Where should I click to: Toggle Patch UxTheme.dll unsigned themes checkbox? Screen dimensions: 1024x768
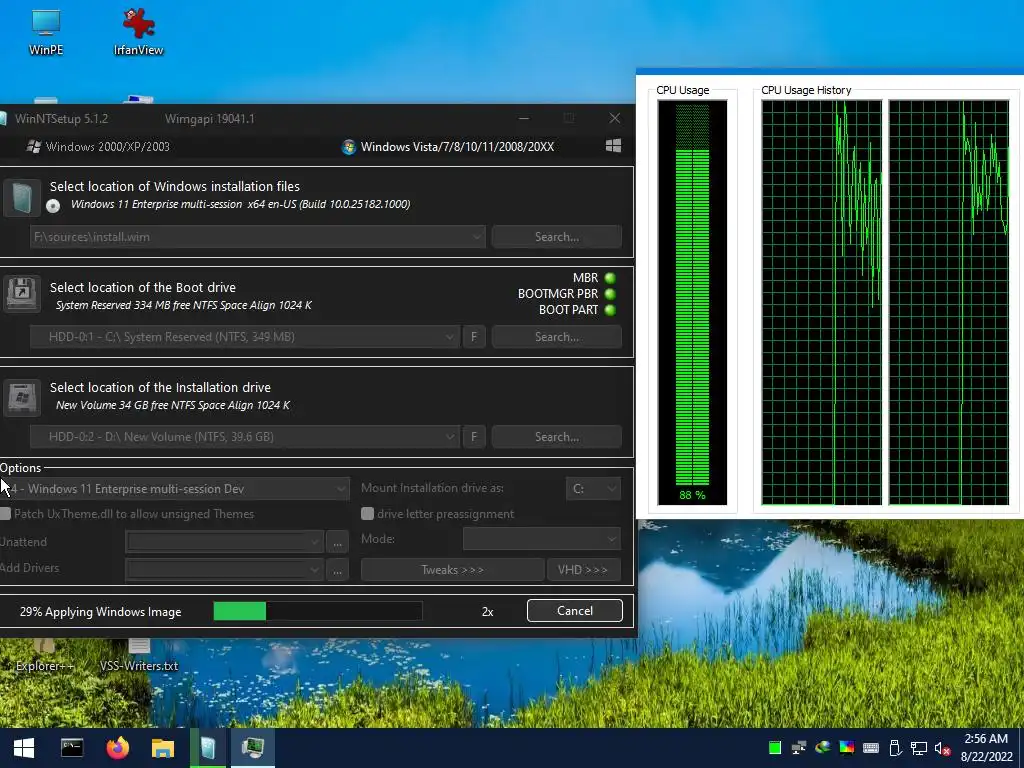pos(6,514)
